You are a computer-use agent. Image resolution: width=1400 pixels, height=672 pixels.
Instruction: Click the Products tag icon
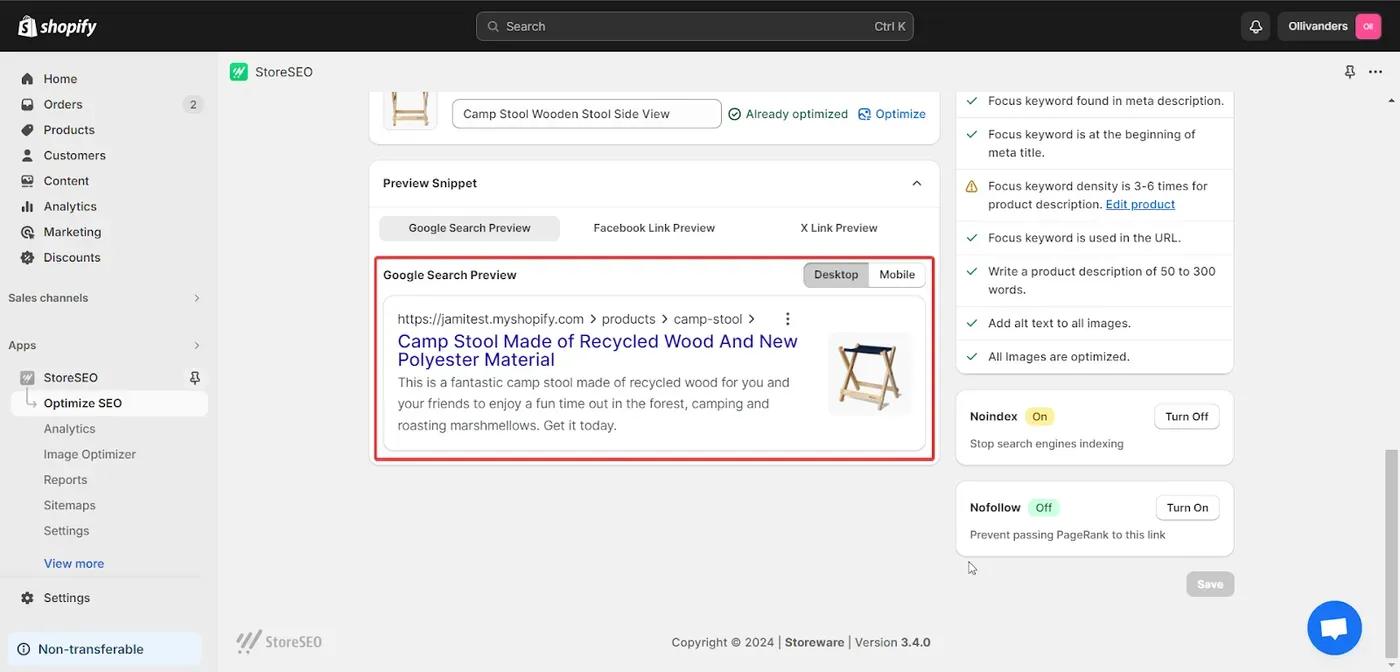tap(27, 130)
